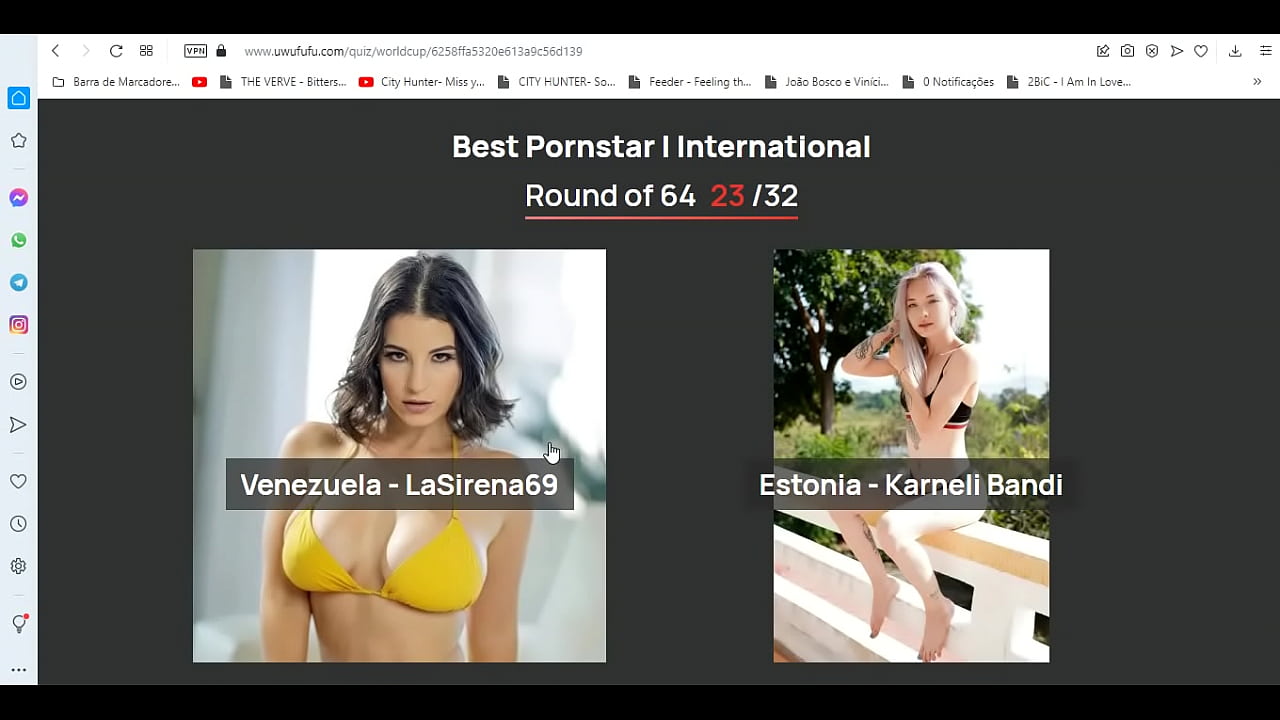
Task: Expand the bookmarks bar overflow chevron
Action: pyautogui.click(x=1257, y=82)
